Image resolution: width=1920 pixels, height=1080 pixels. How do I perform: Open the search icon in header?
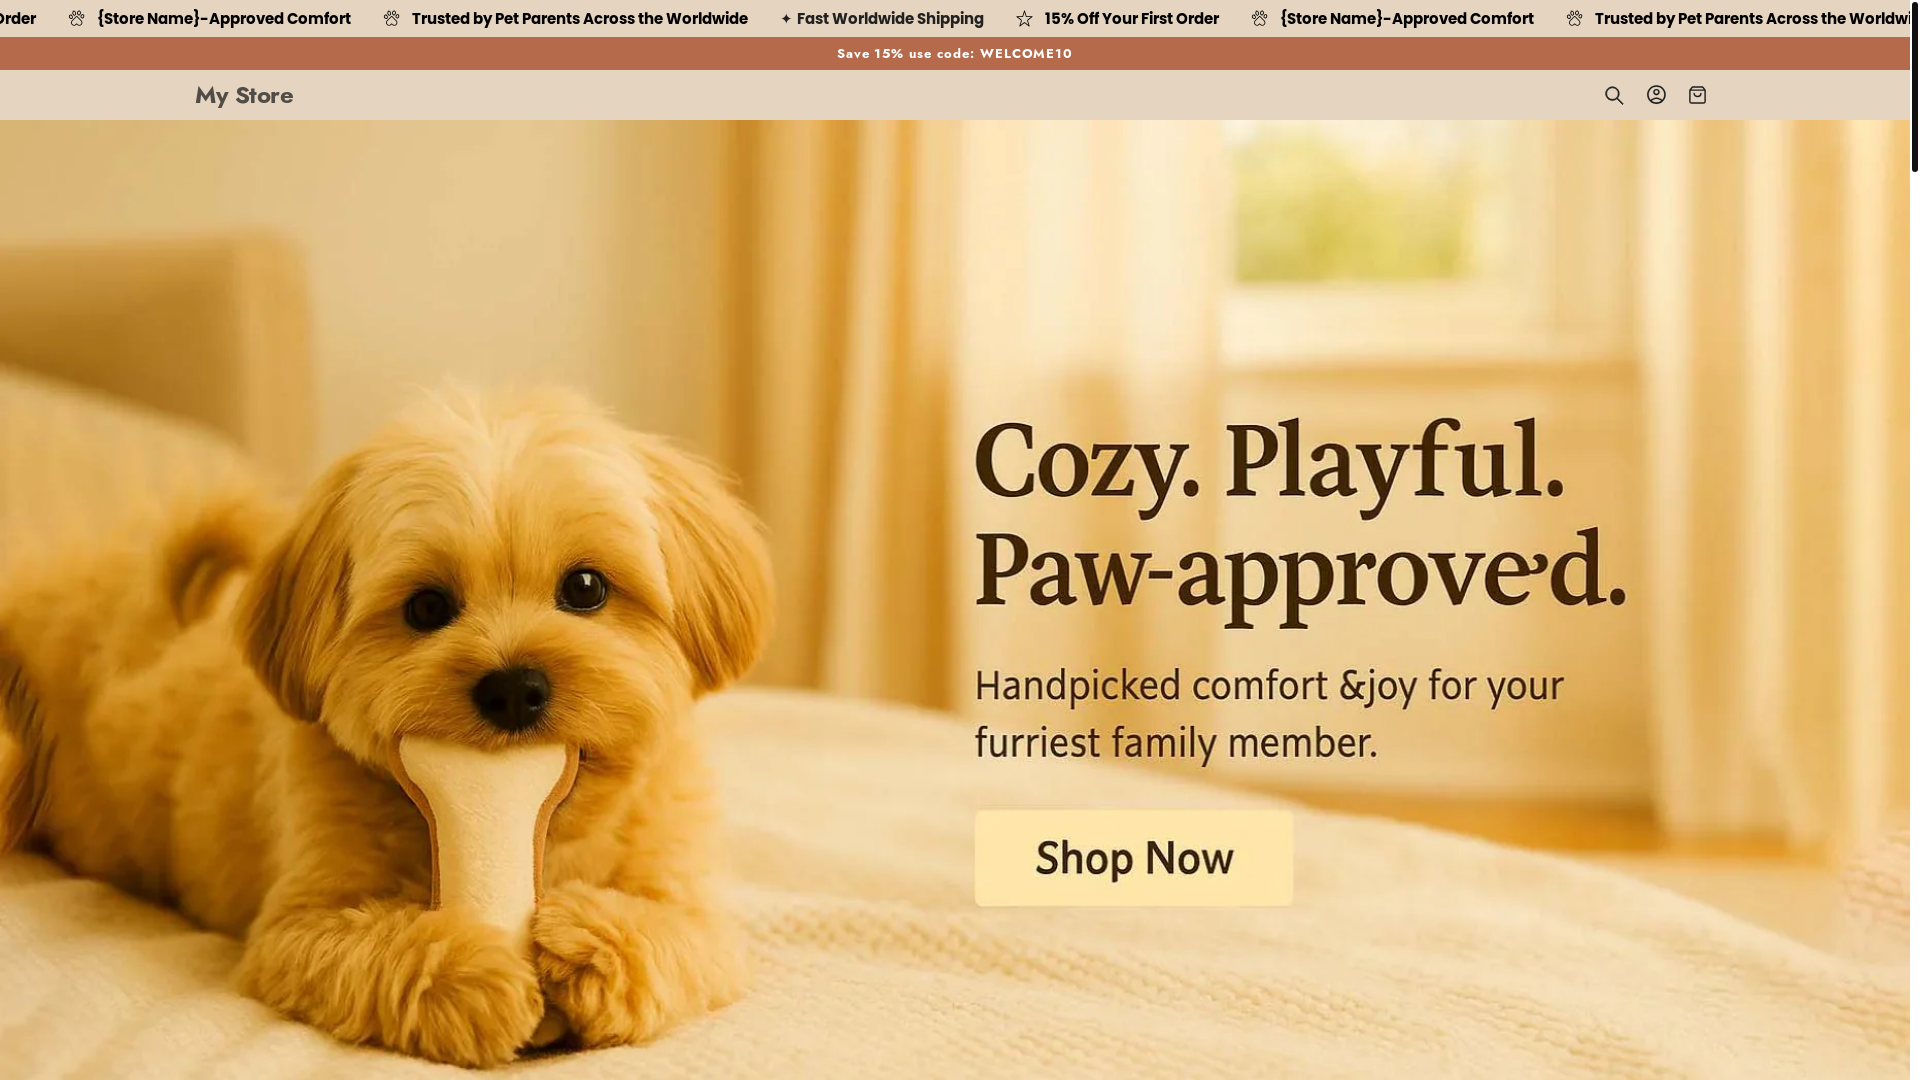[1614, 95]
